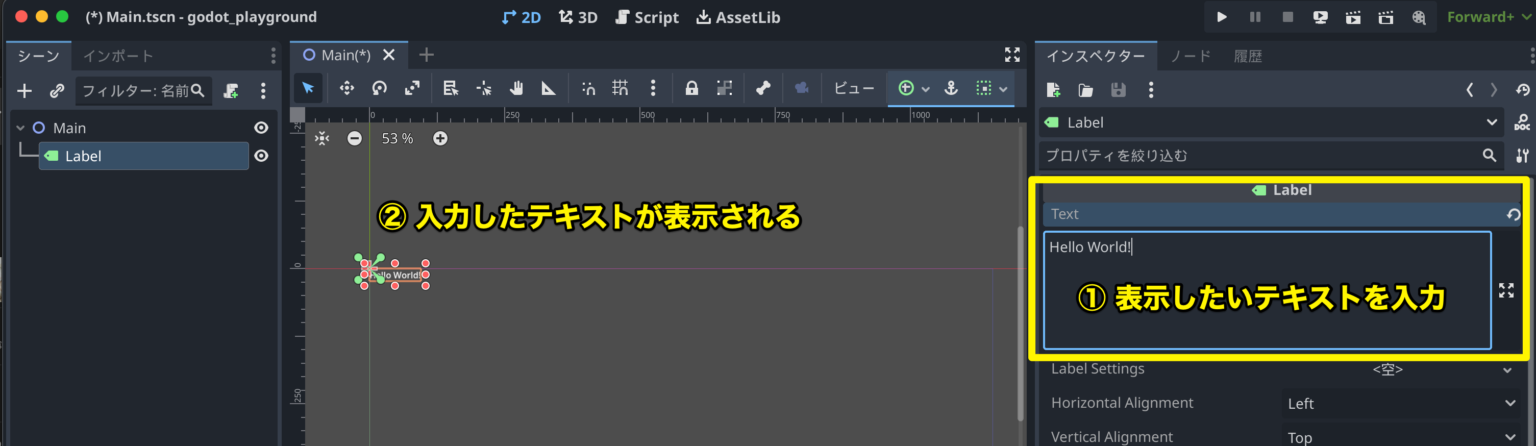
Task: Open the documentation DOC icon
Action: 1522,123
